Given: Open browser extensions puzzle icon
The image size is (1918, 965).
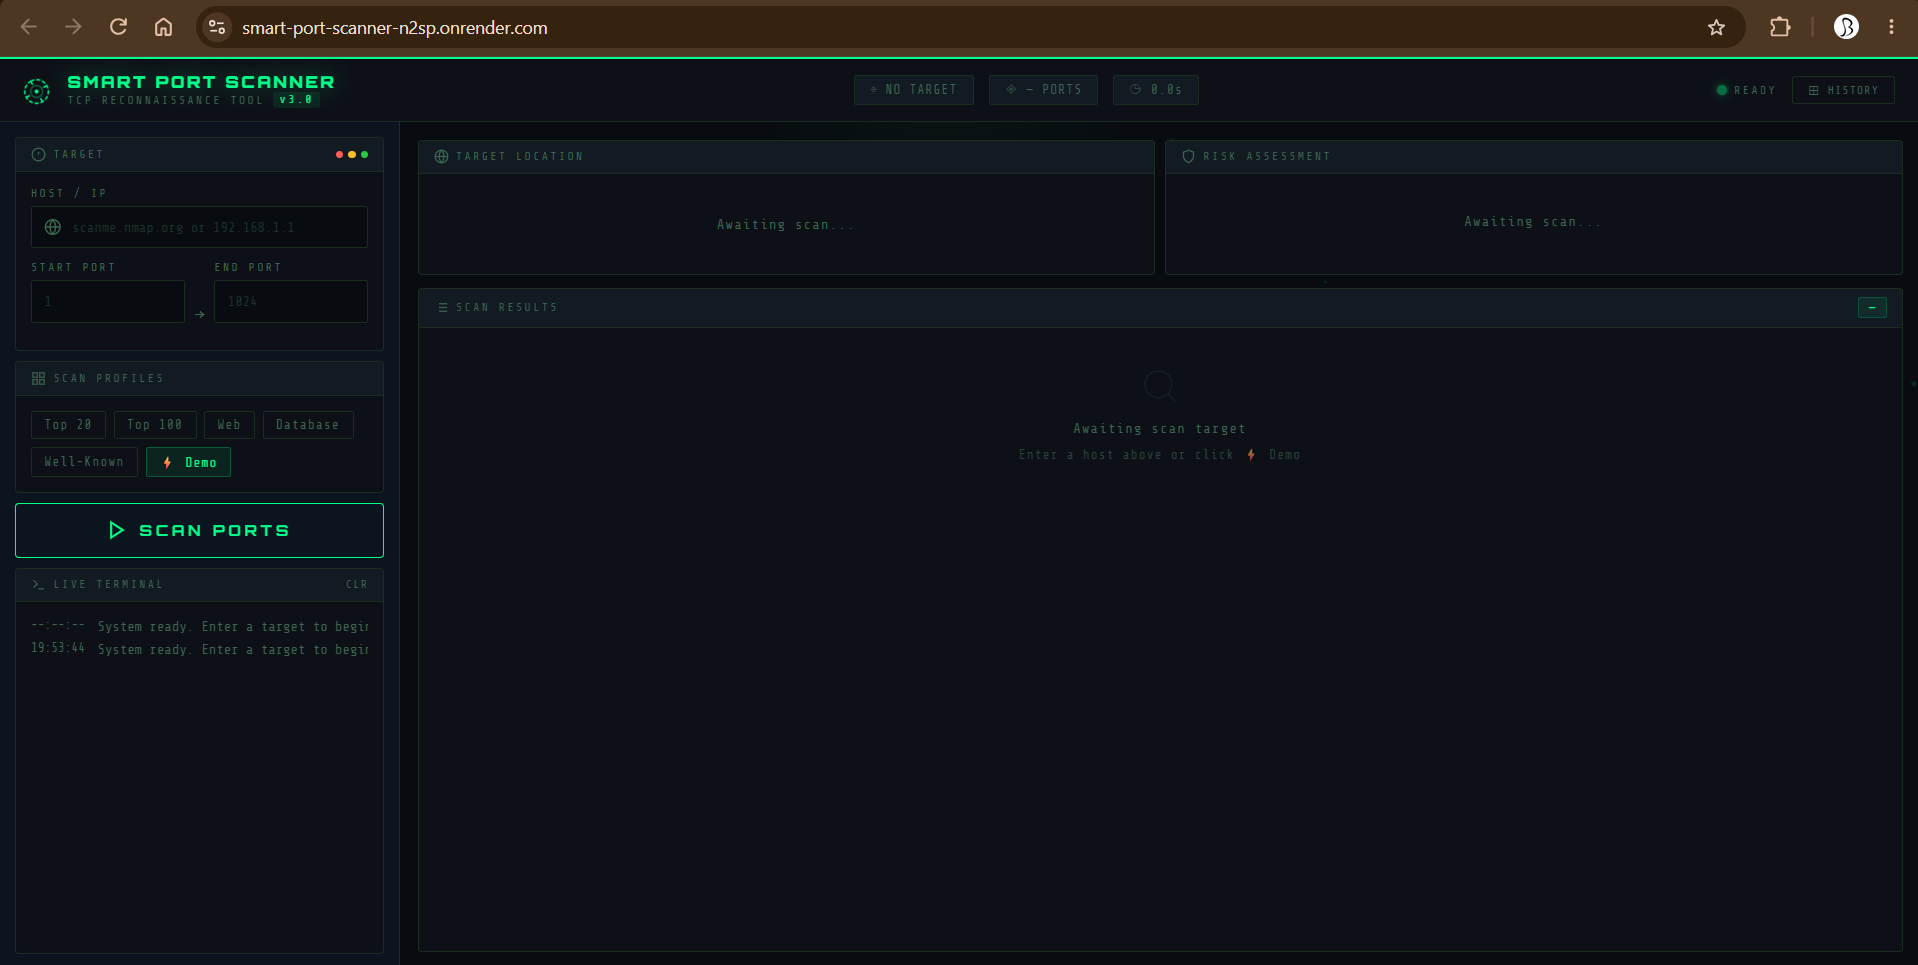Looking at the screenshot, I should coord(1780,27).
